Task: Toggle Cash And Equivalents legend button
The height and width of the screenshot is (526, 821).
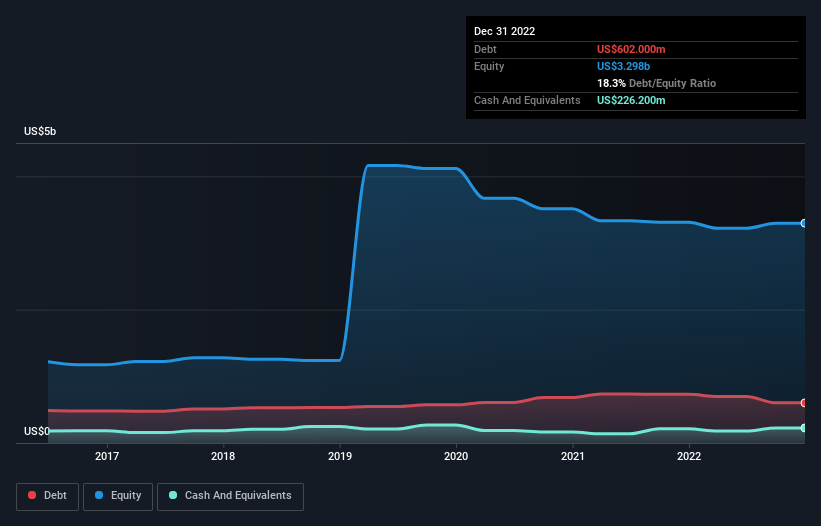Action: pos(230,496)
